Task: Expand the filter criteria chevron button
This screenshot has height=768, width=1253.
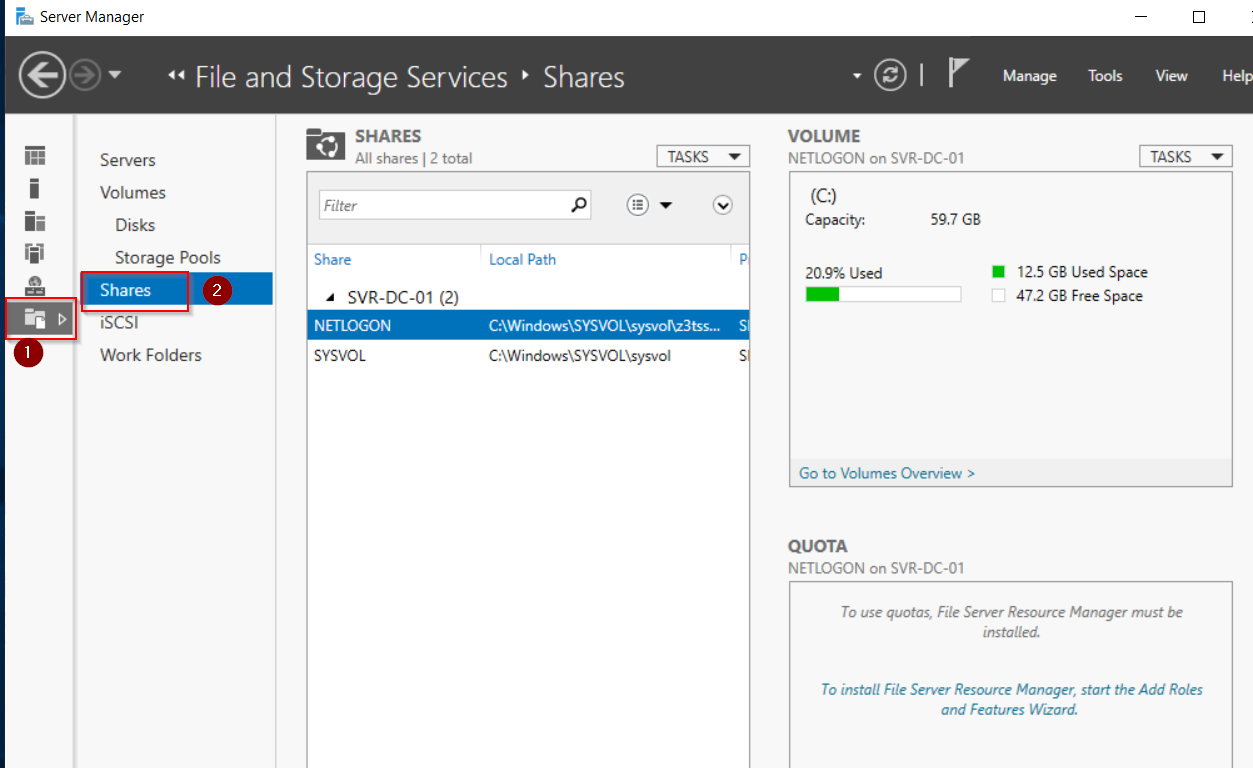Action: [x=723, y=205]
